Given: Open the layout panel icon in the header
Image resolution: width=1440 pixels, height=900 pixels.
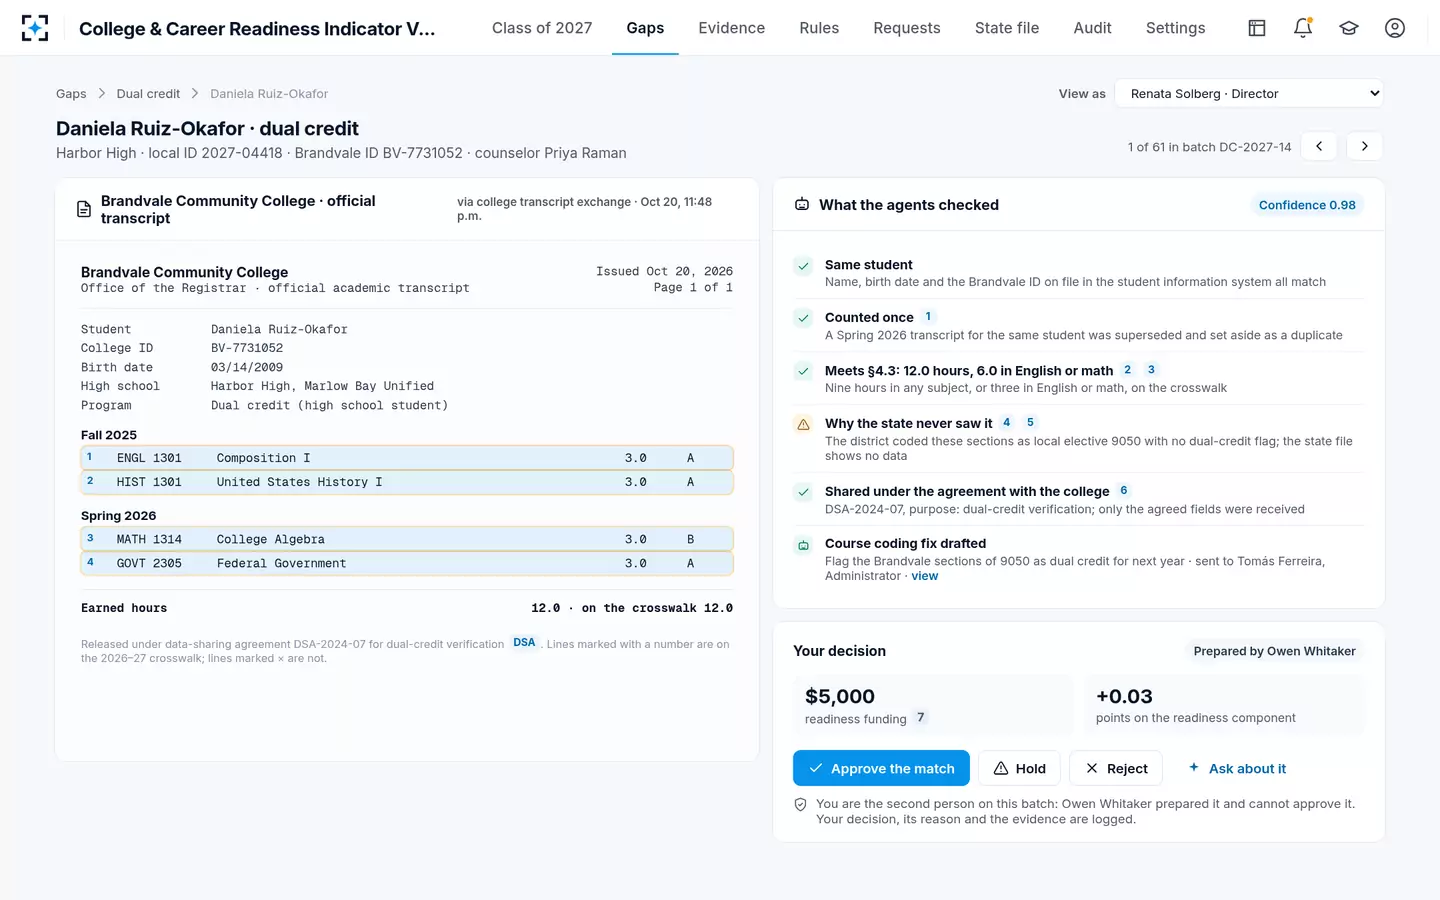Looking at the screenshot, I should 1257,28.
